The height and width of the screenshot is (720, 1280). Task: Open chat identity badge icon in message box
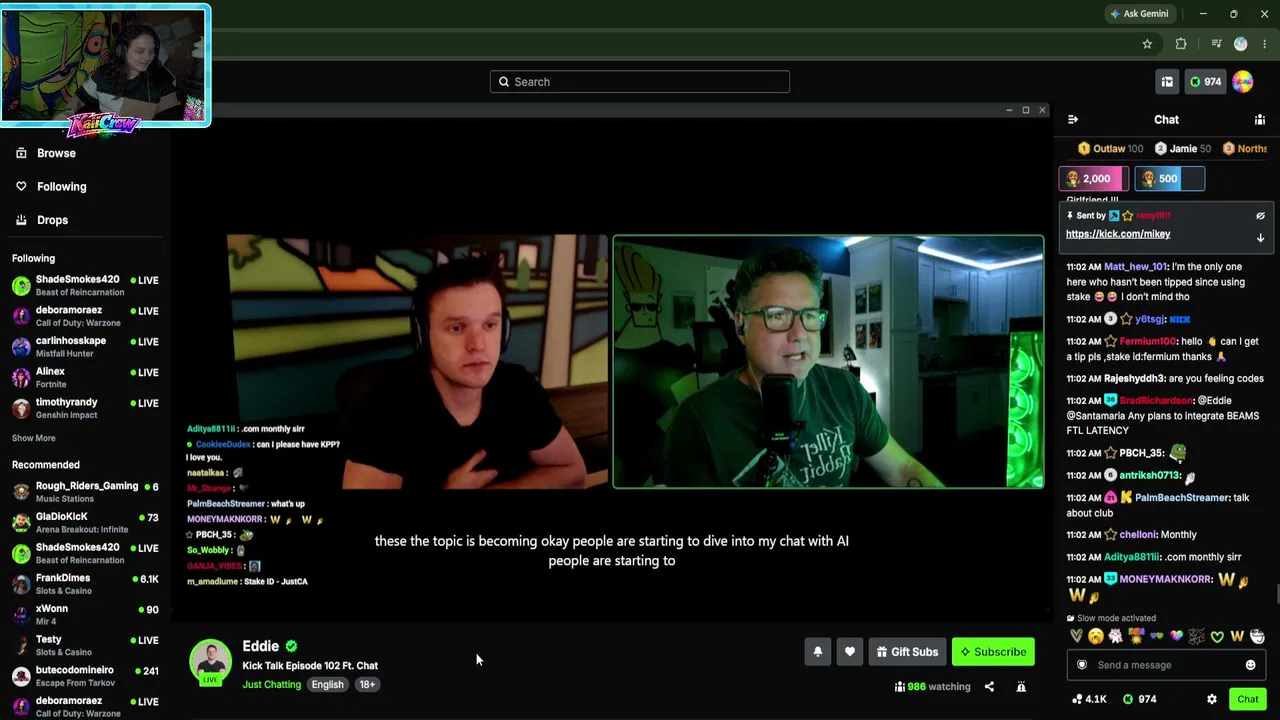(1081, 665)
